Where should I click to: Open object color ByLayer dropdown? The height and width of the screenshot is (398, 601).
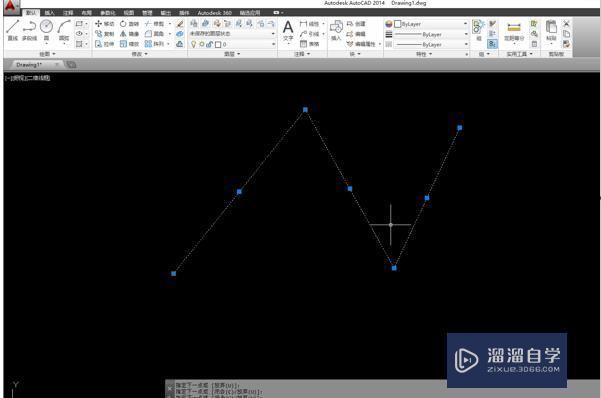click(x=431, y=24)
